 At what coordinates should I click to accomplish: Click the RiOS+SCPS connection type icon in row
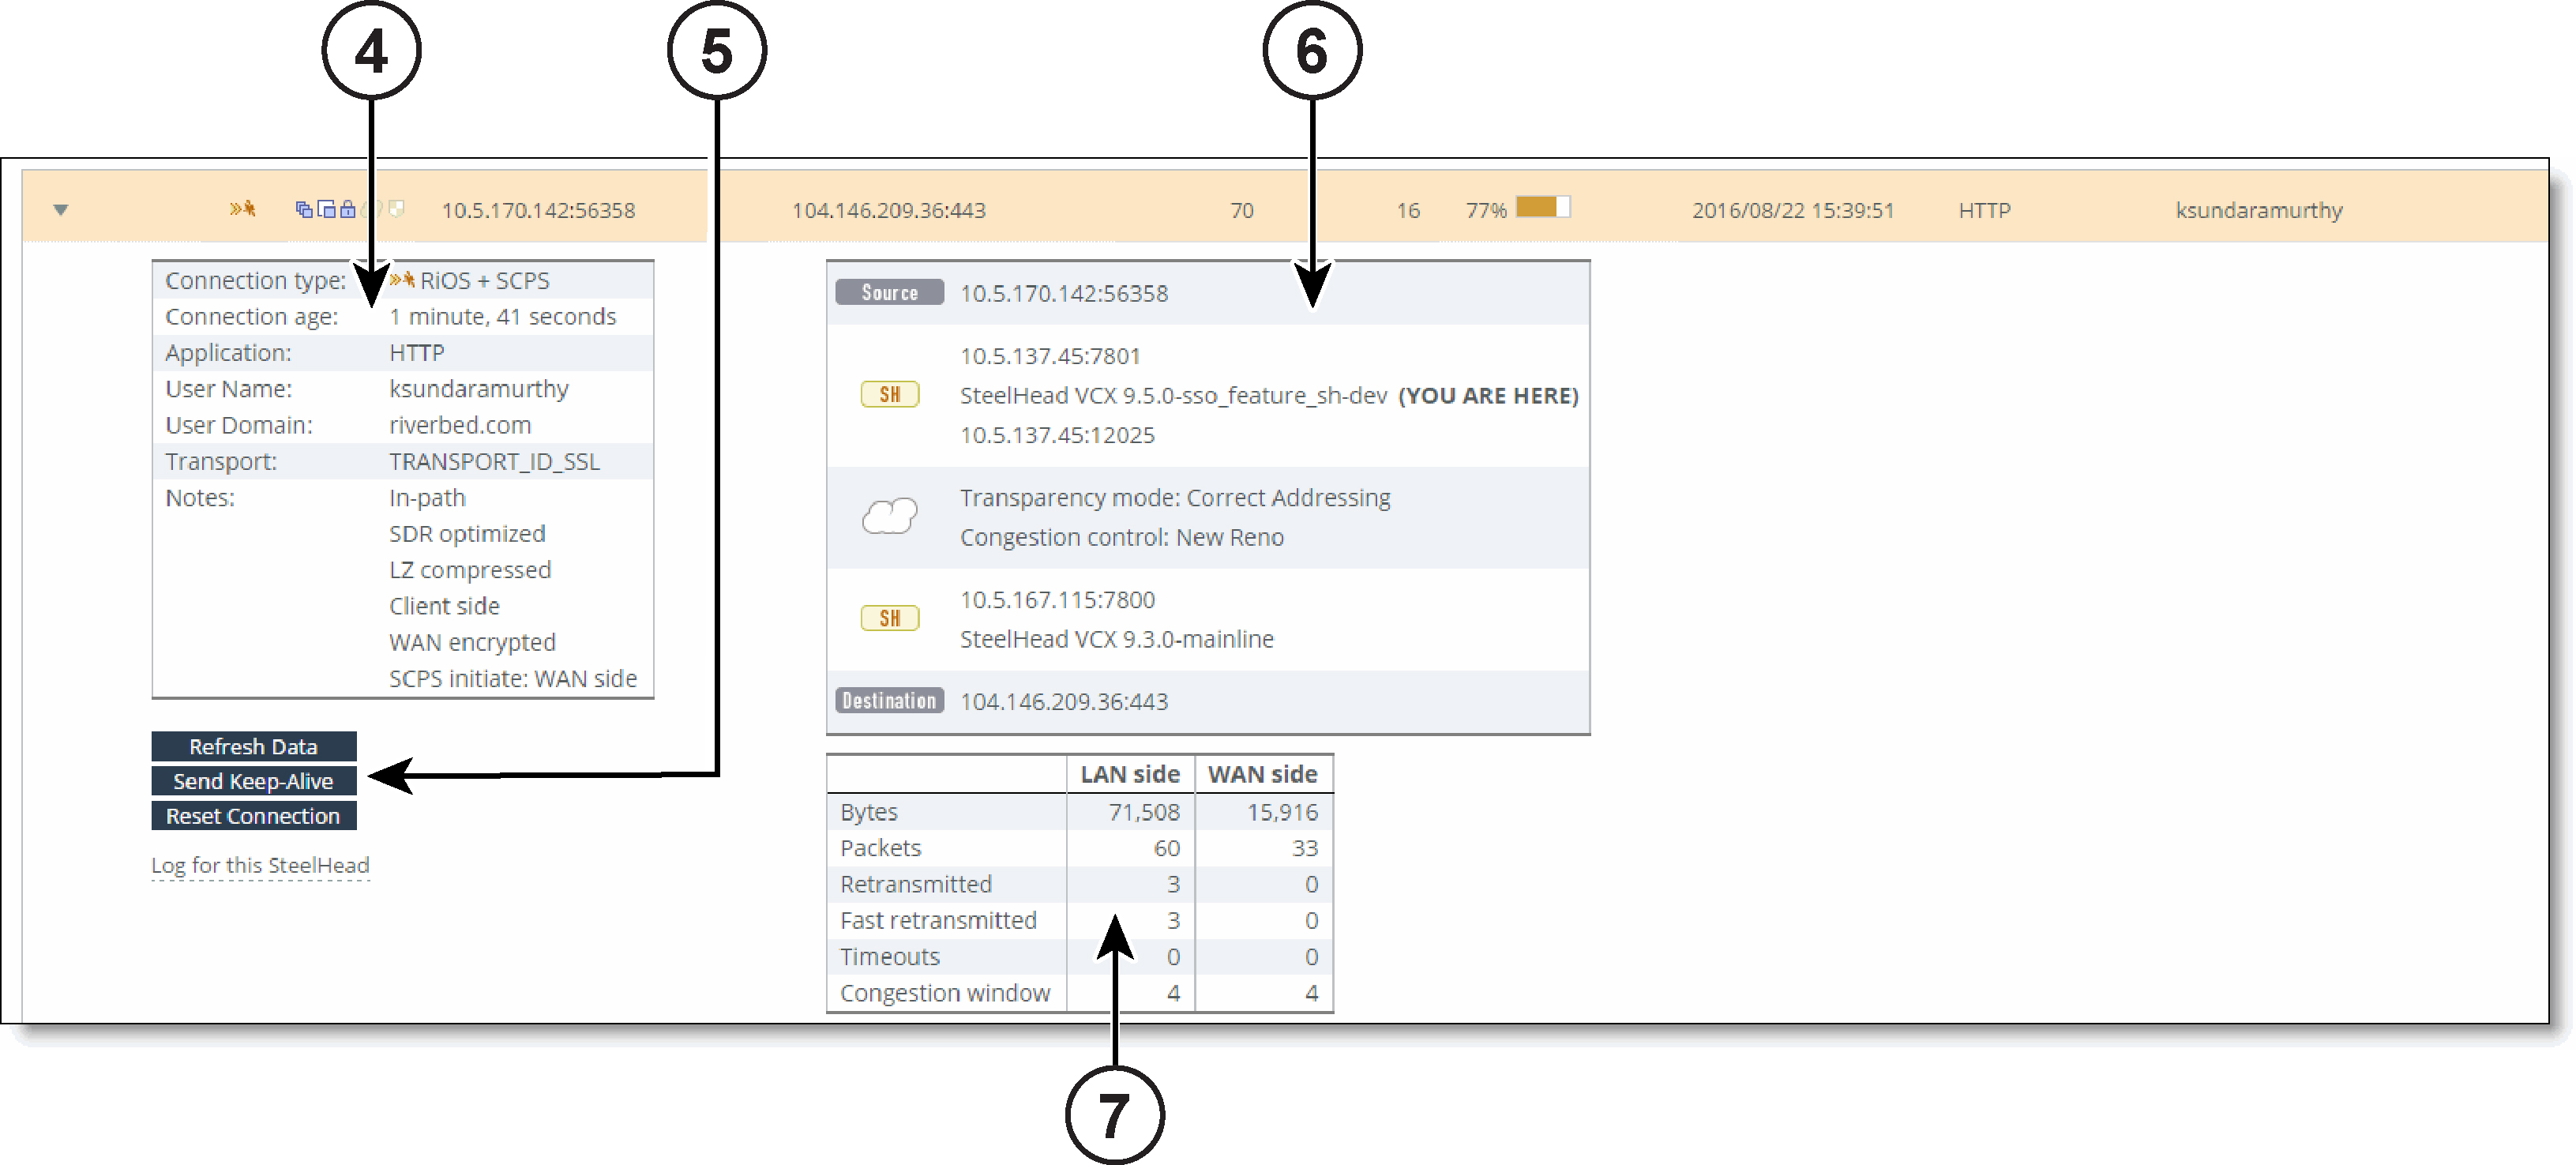click(242, 209)
